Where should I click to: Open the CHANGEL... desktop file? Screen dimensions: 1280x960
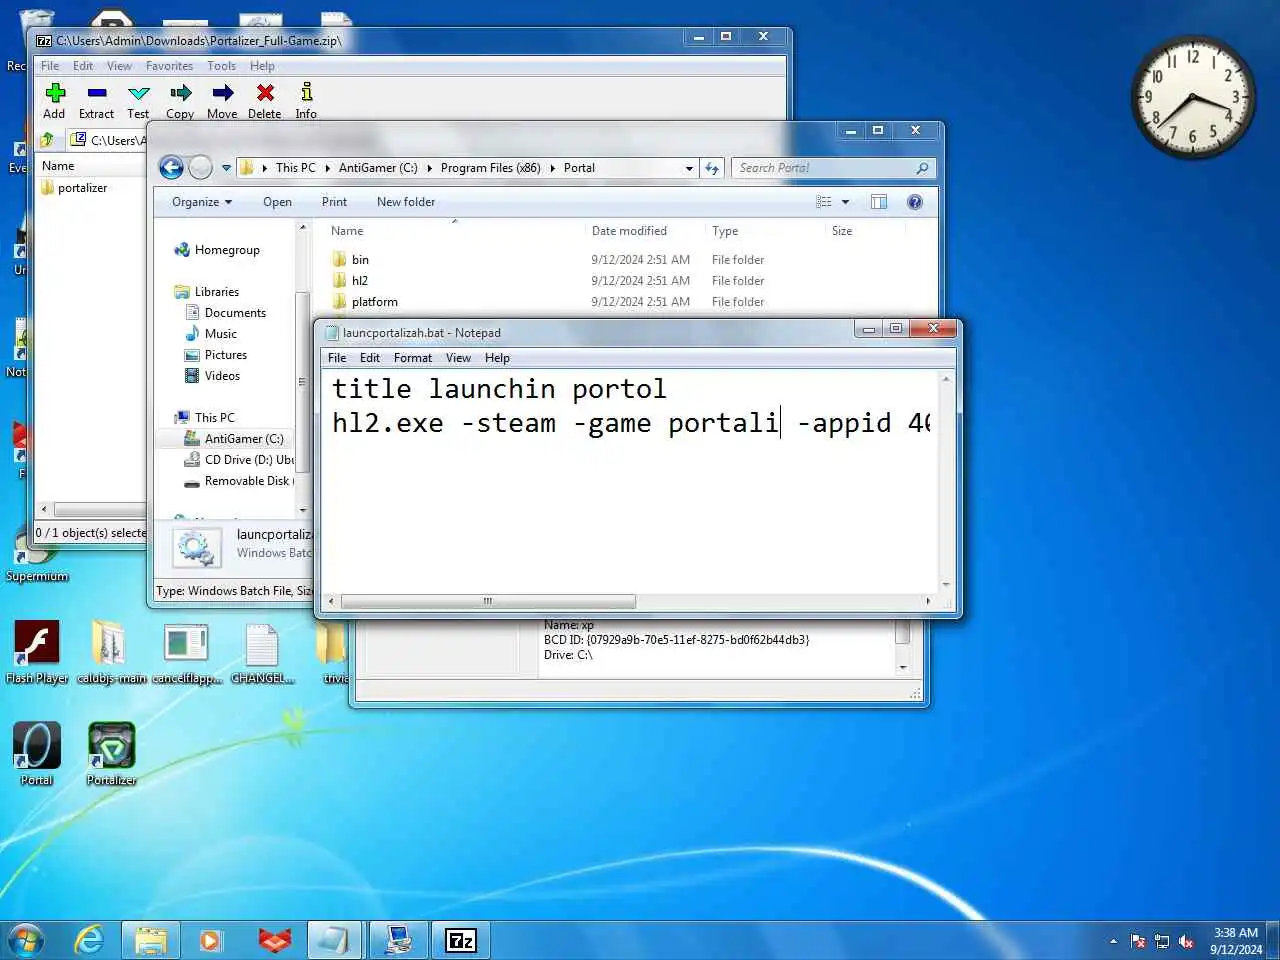[x=263, y=652]
